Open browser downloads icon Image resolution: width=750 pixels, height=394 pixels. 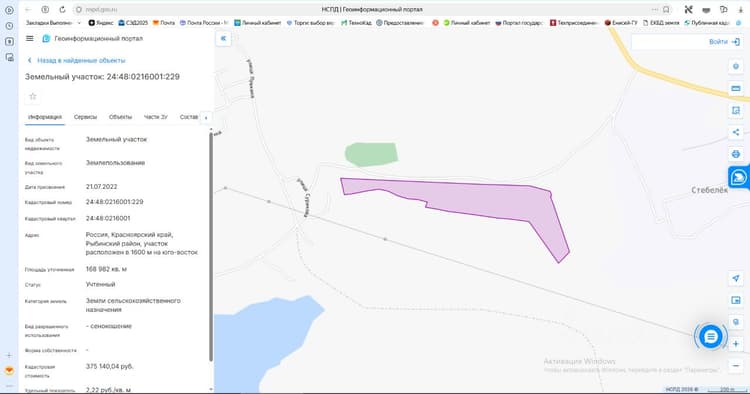(740, 9)
